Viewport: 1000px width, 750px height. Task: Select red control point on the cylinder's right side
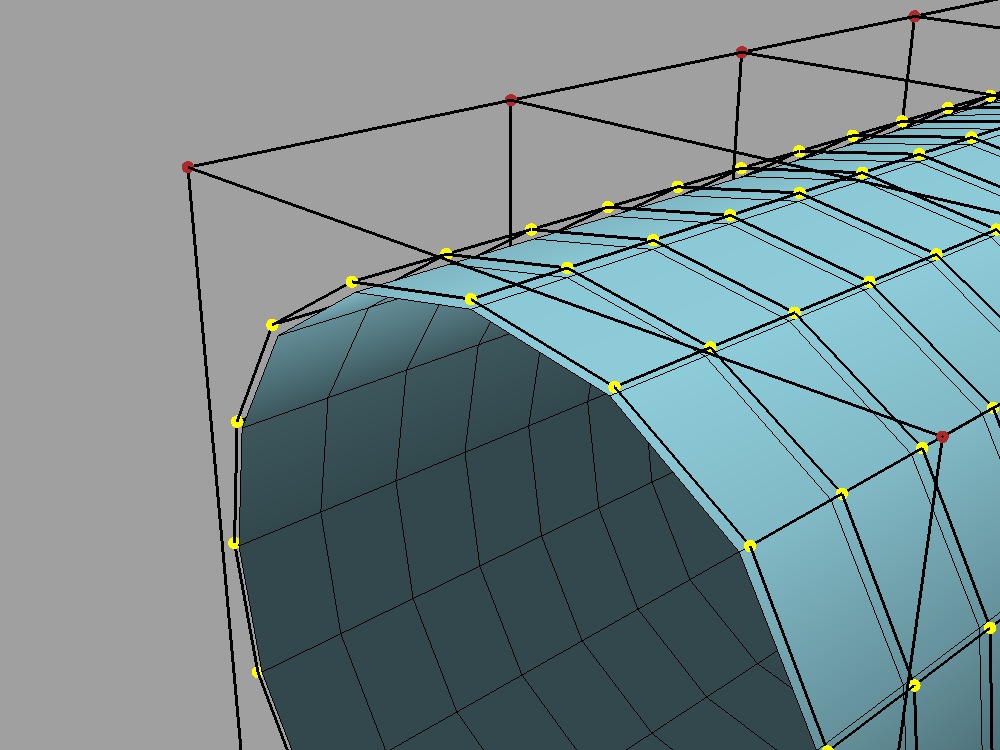tap(942, 436)
